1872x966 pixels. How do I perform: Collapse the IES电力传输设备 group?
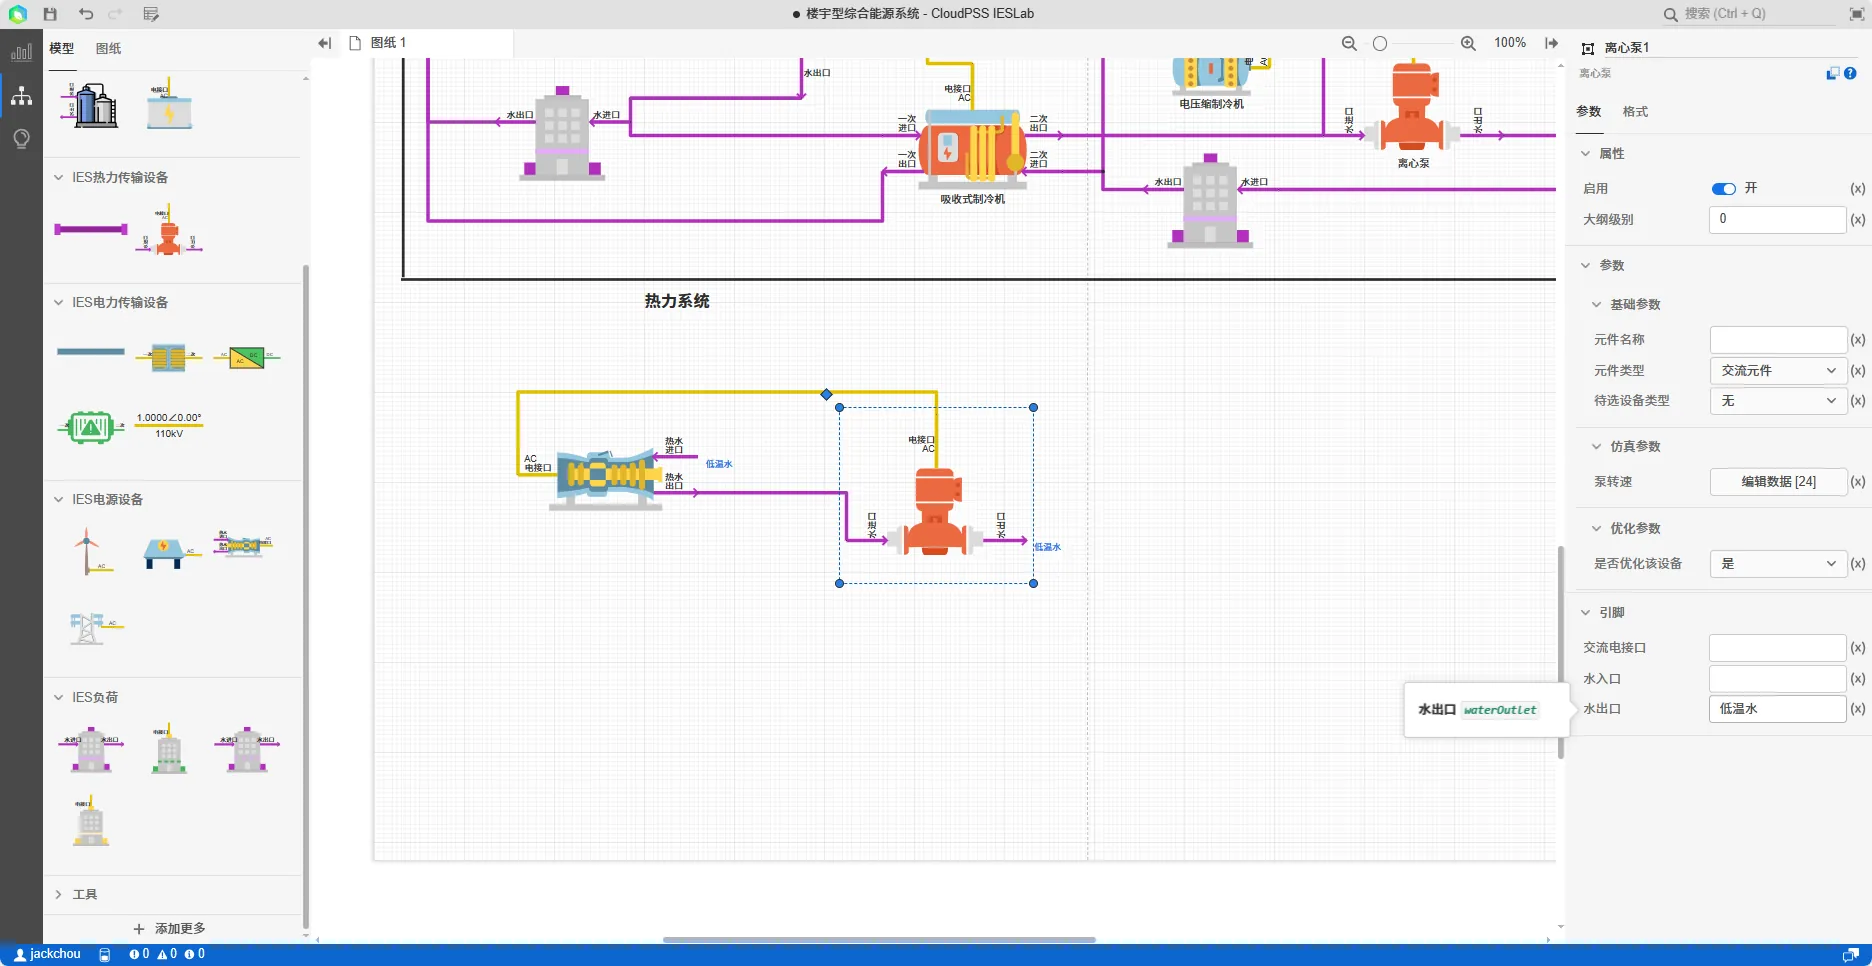58,302
